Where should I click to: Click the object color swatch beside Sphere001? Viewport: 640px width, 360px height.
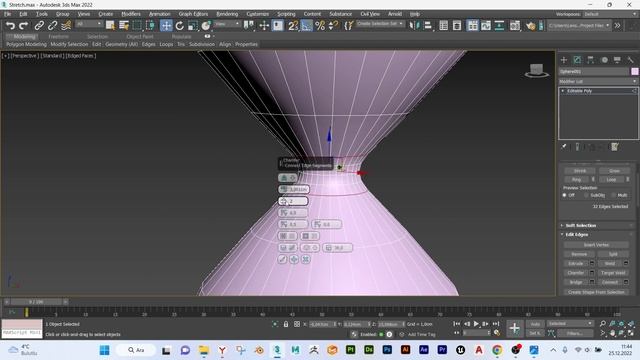pos(635,71)
